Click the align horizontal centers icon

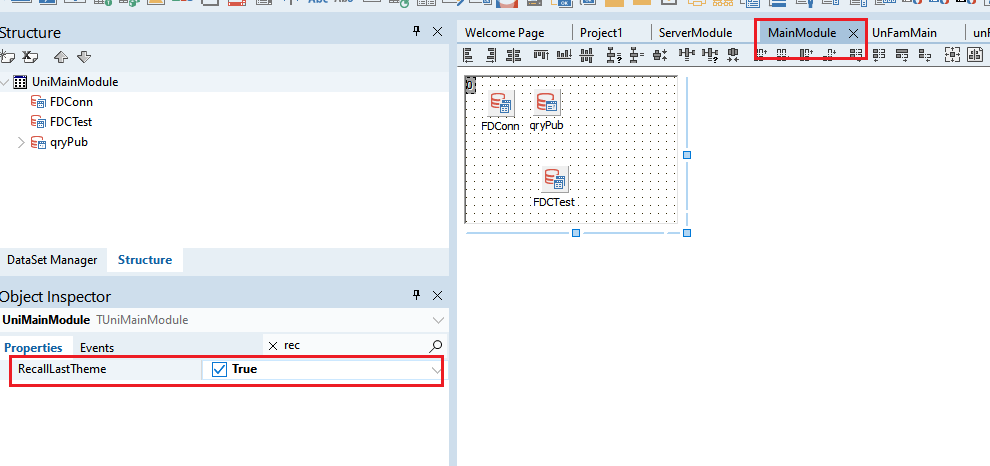(x=514, y=55)
